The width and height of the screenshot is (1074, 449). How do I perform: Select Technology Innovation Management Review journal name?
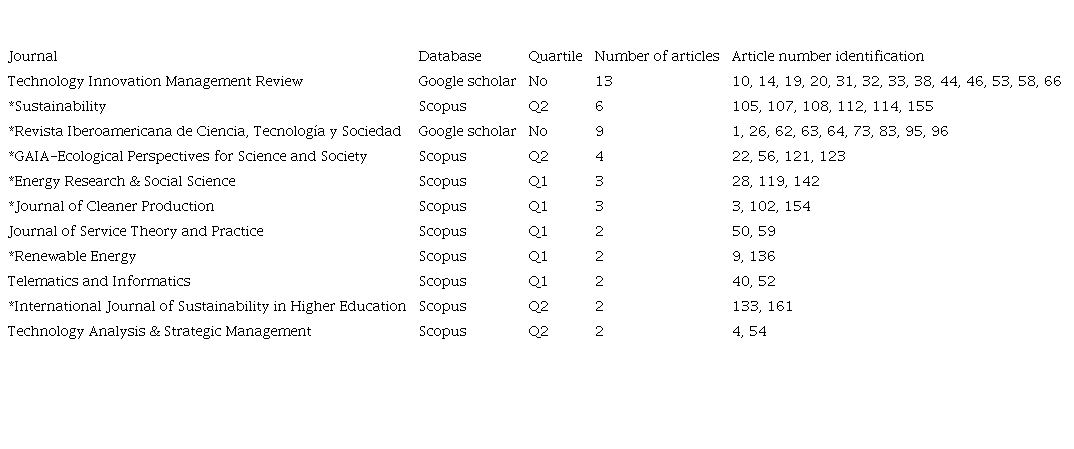click(x=155, y=81)
